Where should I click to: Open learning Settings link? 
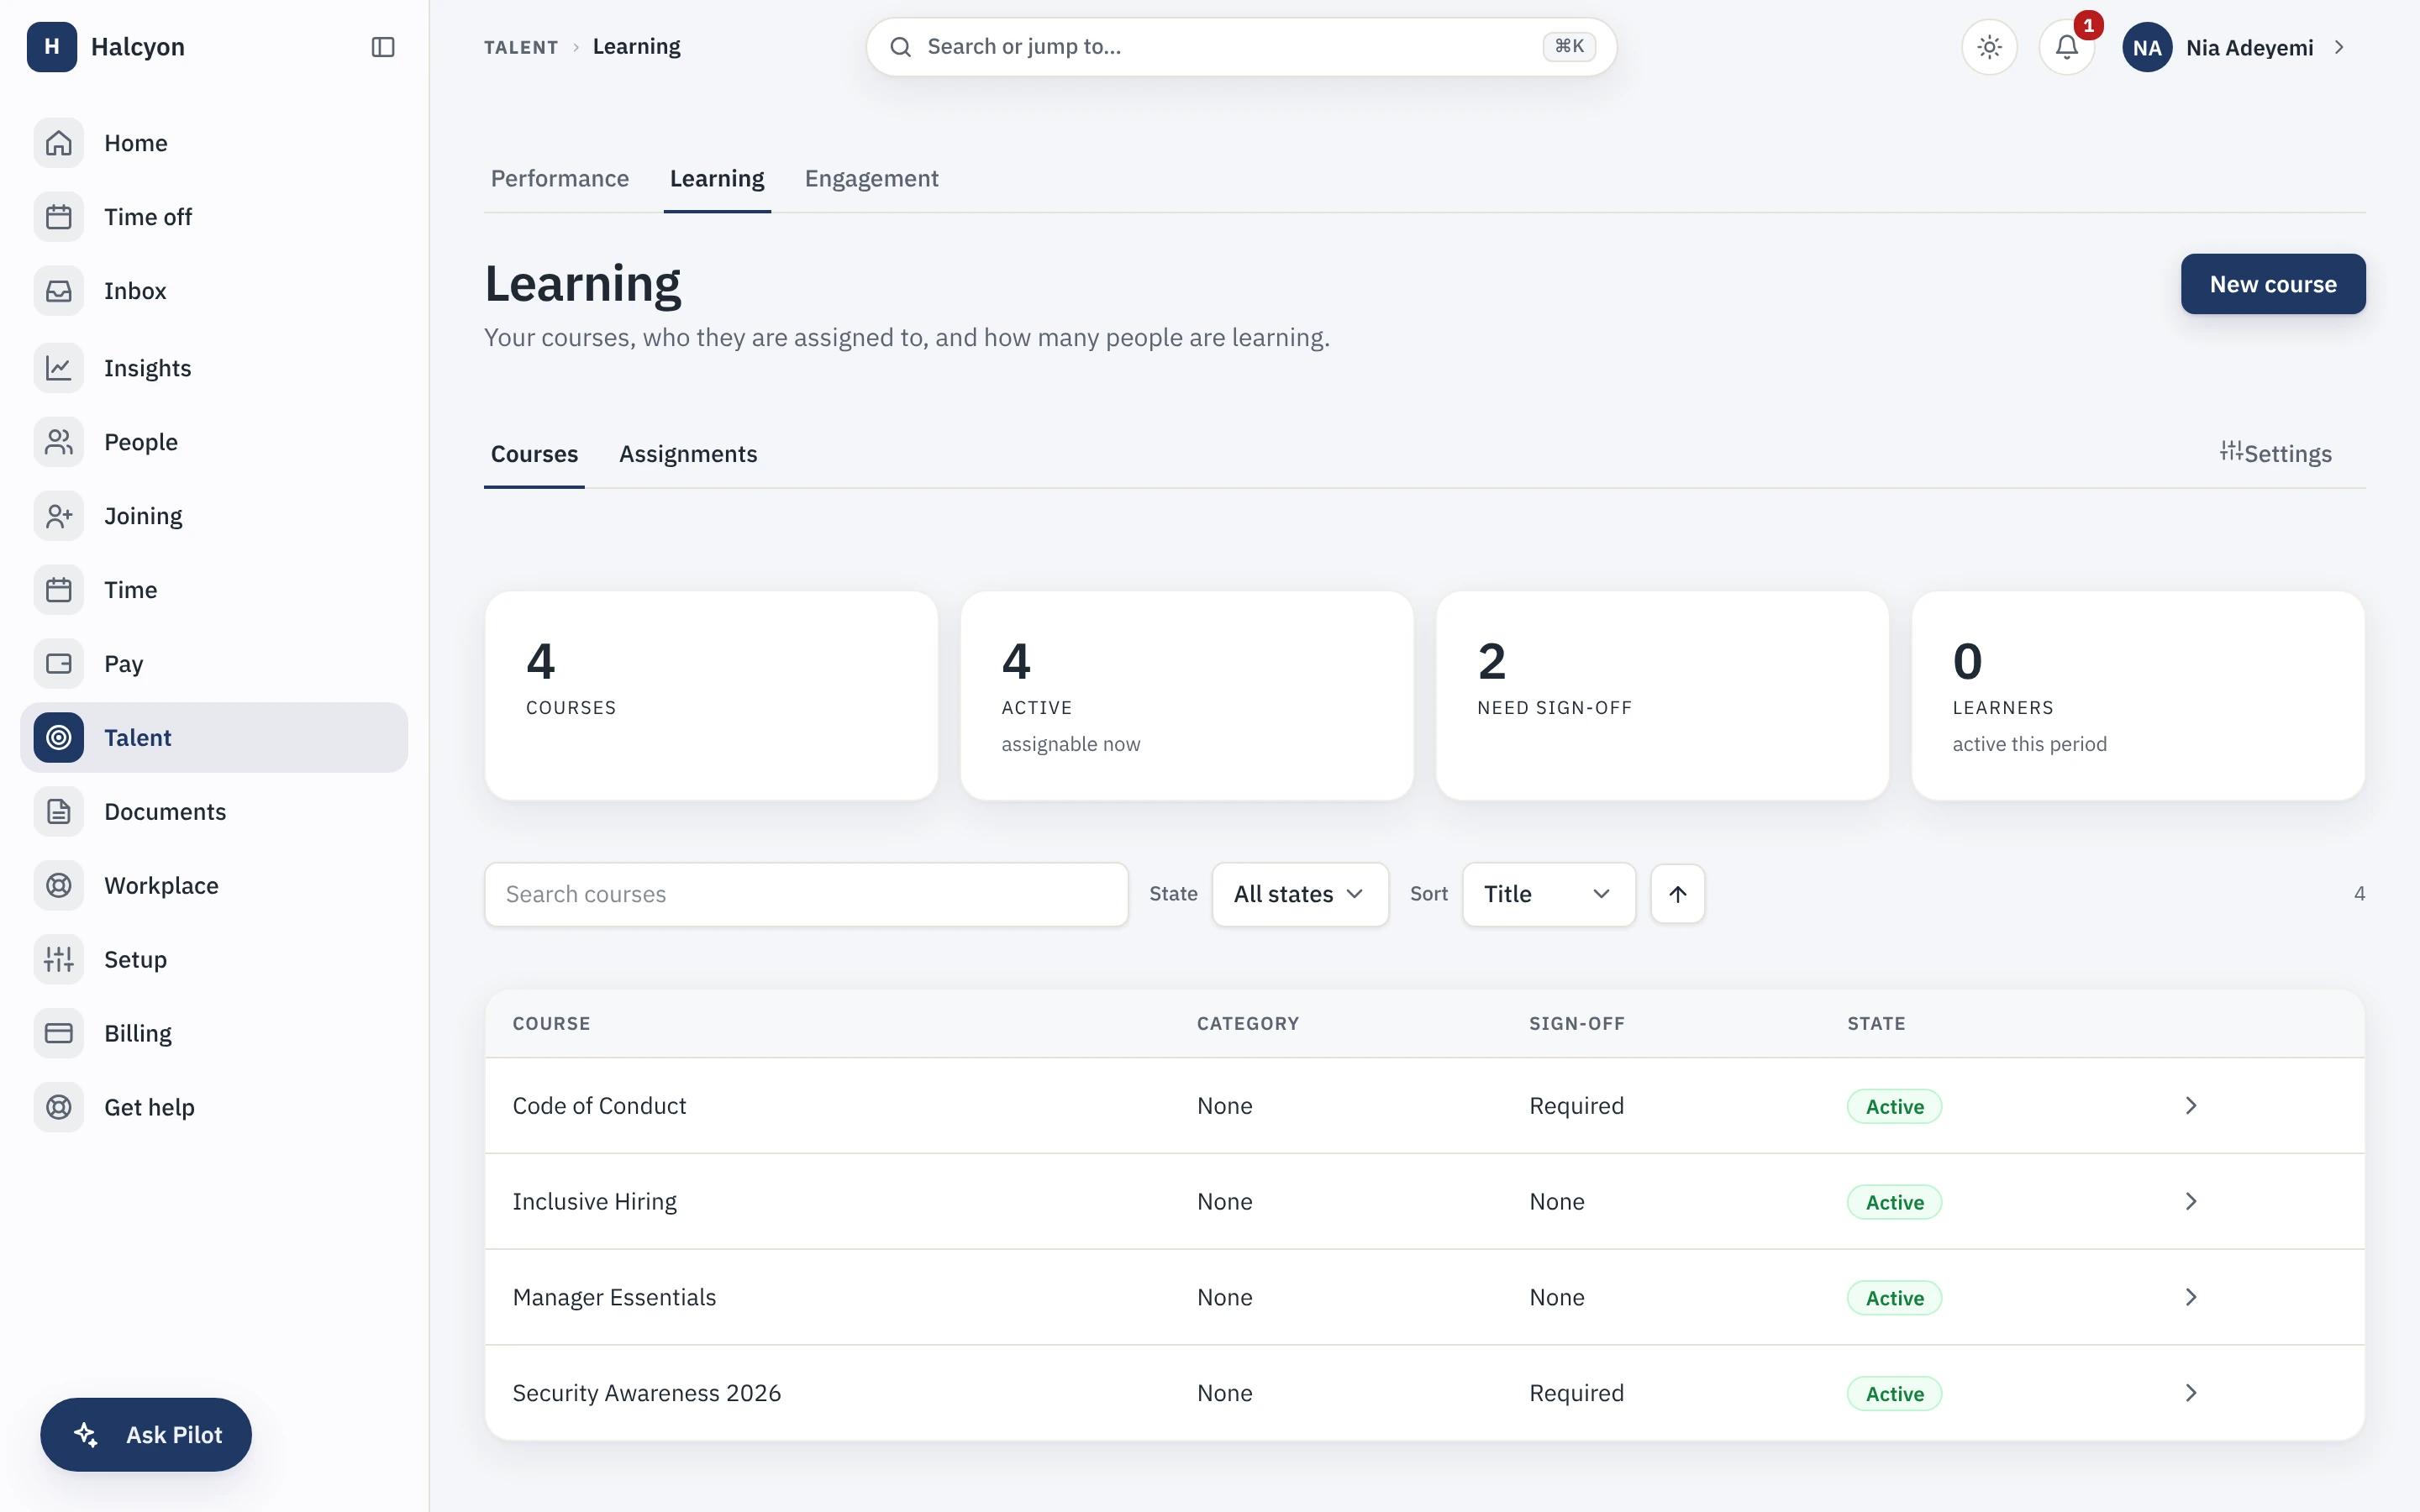click(x=2275, y=454)
